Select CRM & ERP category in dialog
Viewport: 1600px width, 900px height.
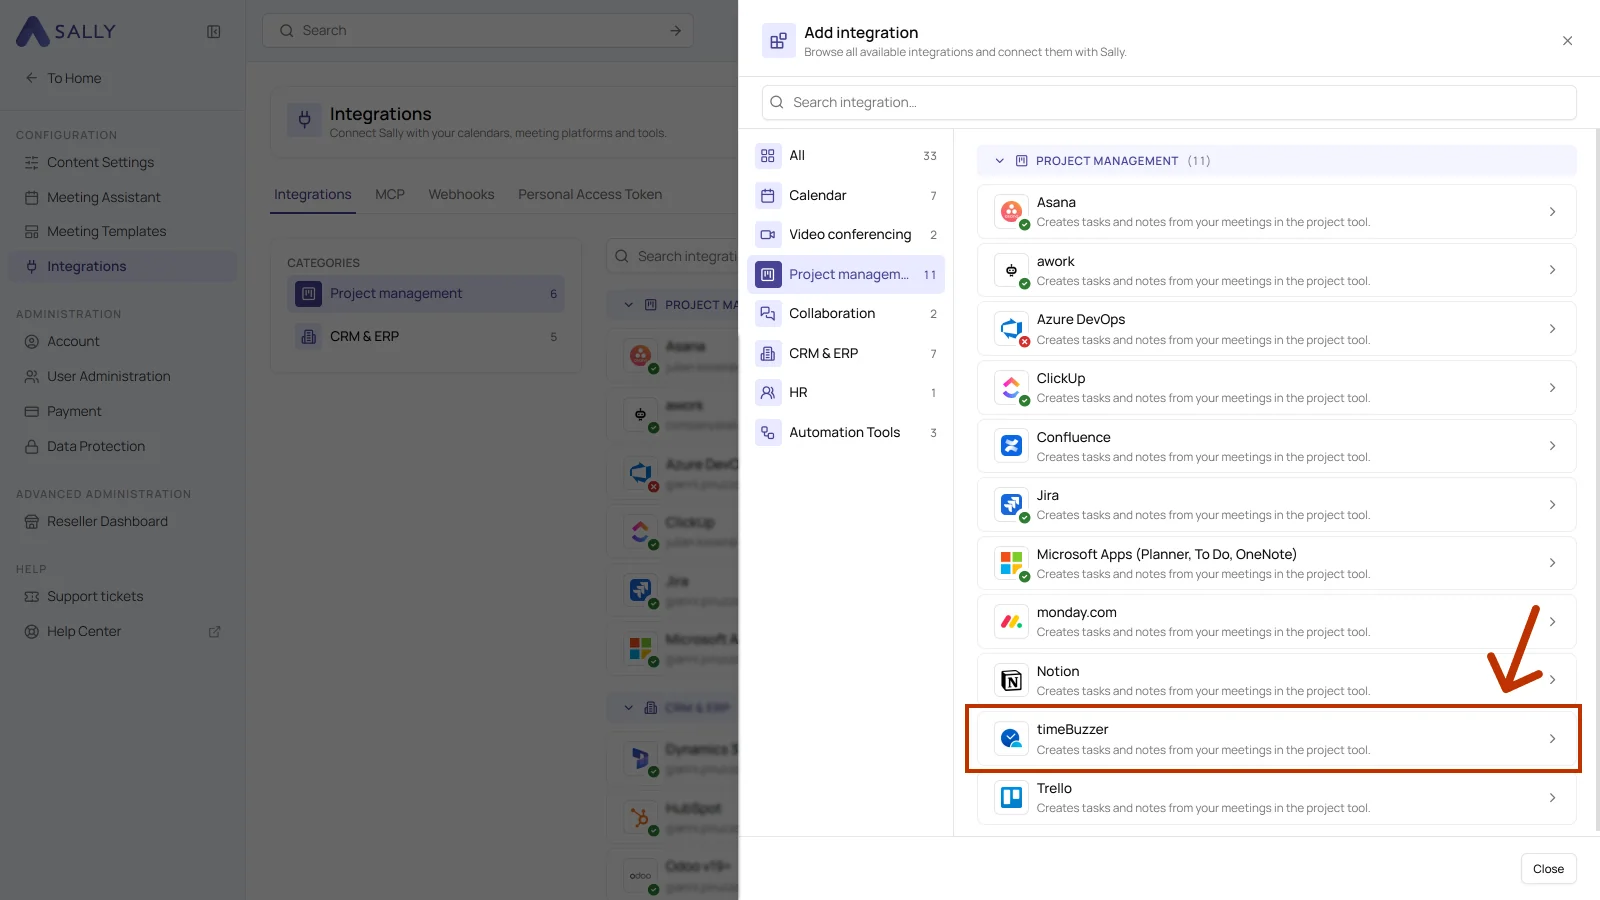846,354
